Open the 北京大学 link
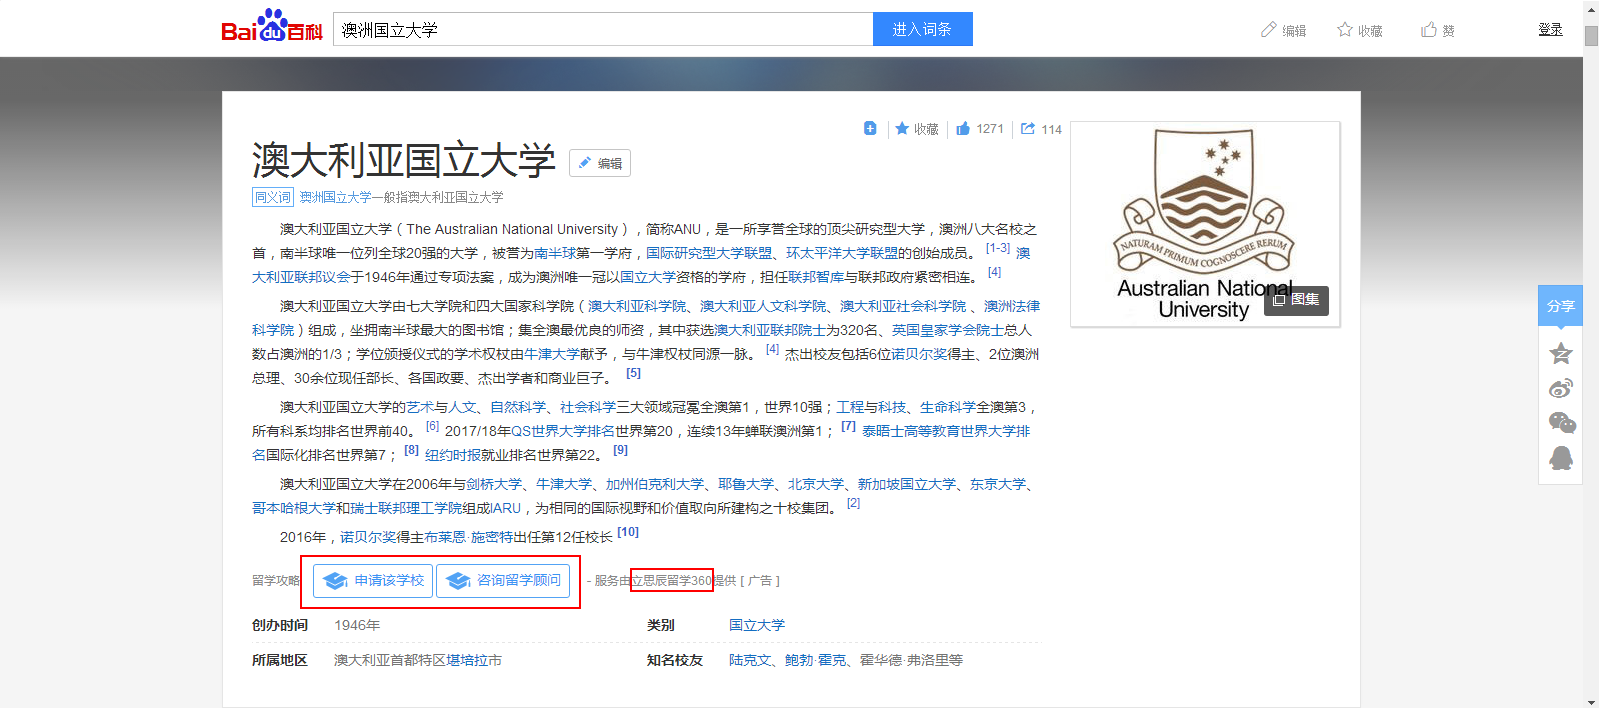This screenshot has height=708, width=1599. pyautogui.click(x=816, y=484)
